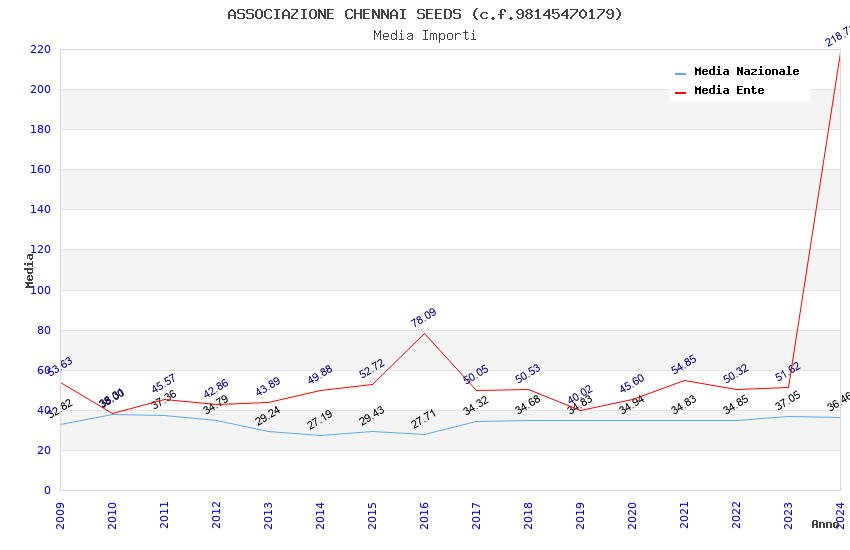Click the 50.32 data label
This screenshot has height=550, width=850.
(736, 373)
